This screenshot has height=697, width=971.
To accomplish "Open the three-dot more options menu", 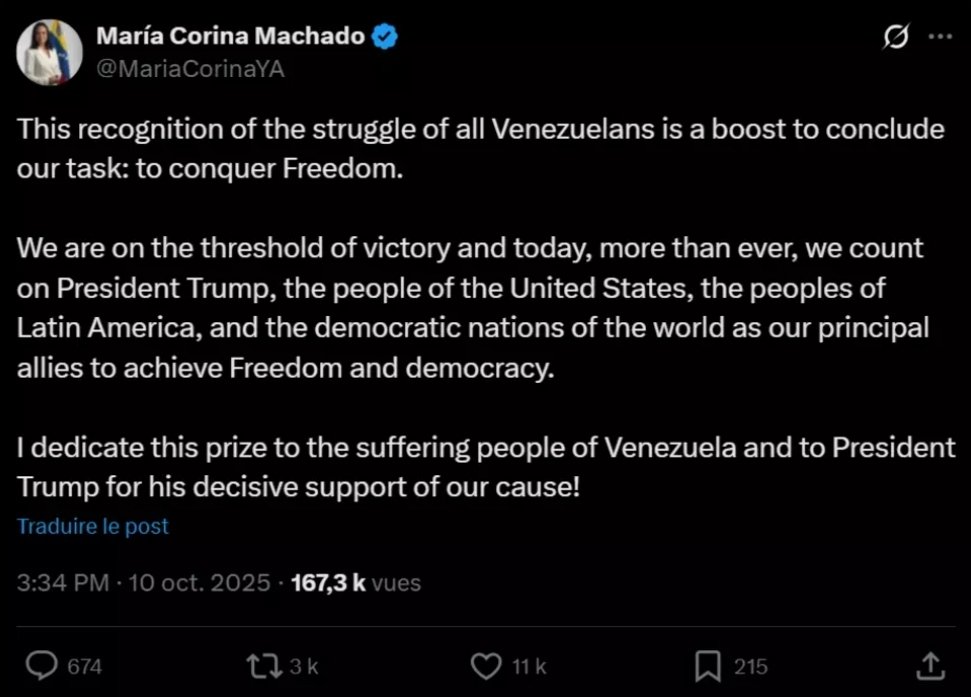I will 940,36.
